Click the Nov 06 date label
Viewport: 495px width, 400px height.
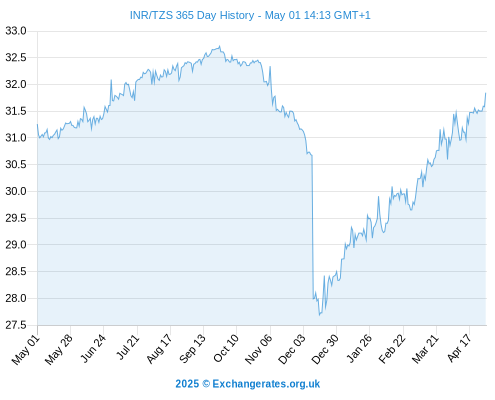click(258, 349)
